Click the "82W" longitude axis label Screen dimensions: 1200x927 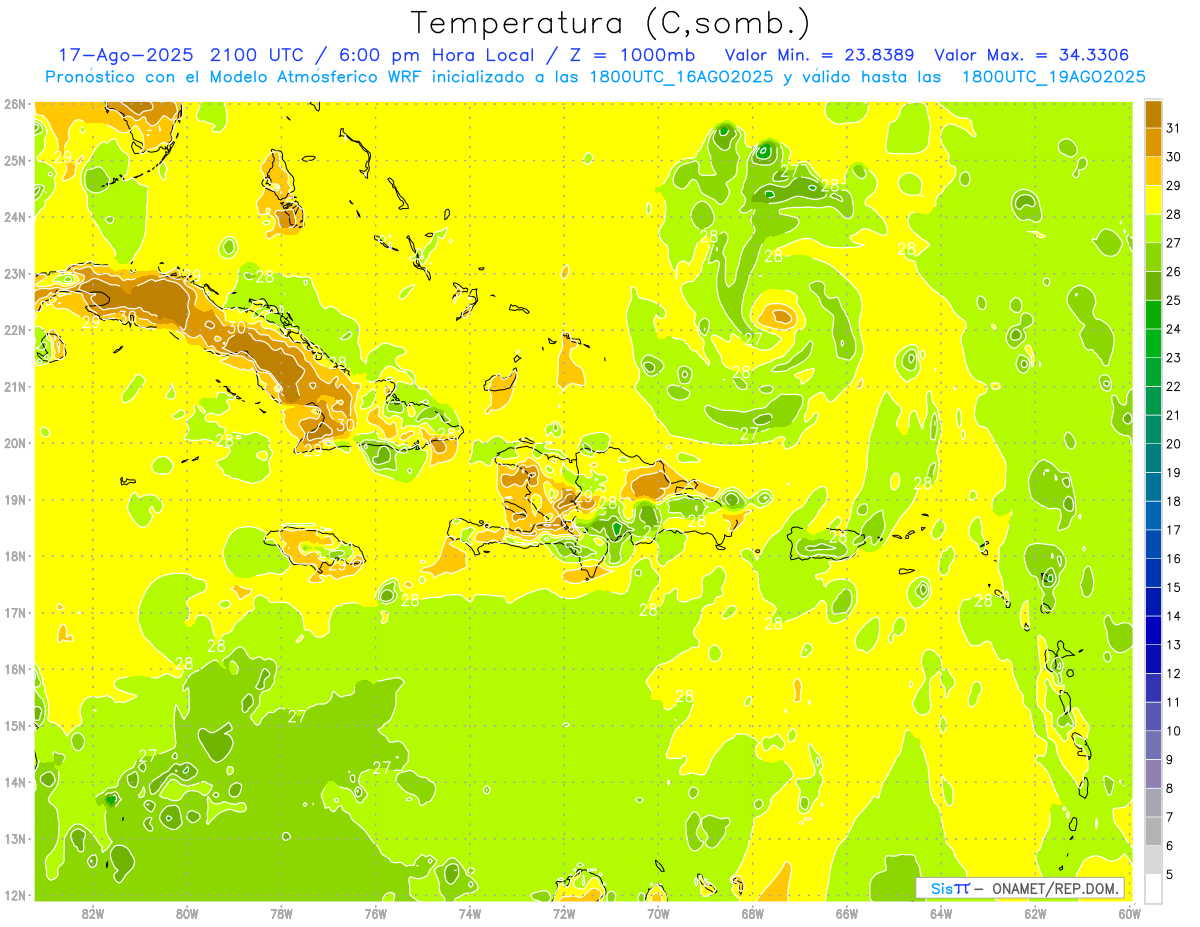92,912
